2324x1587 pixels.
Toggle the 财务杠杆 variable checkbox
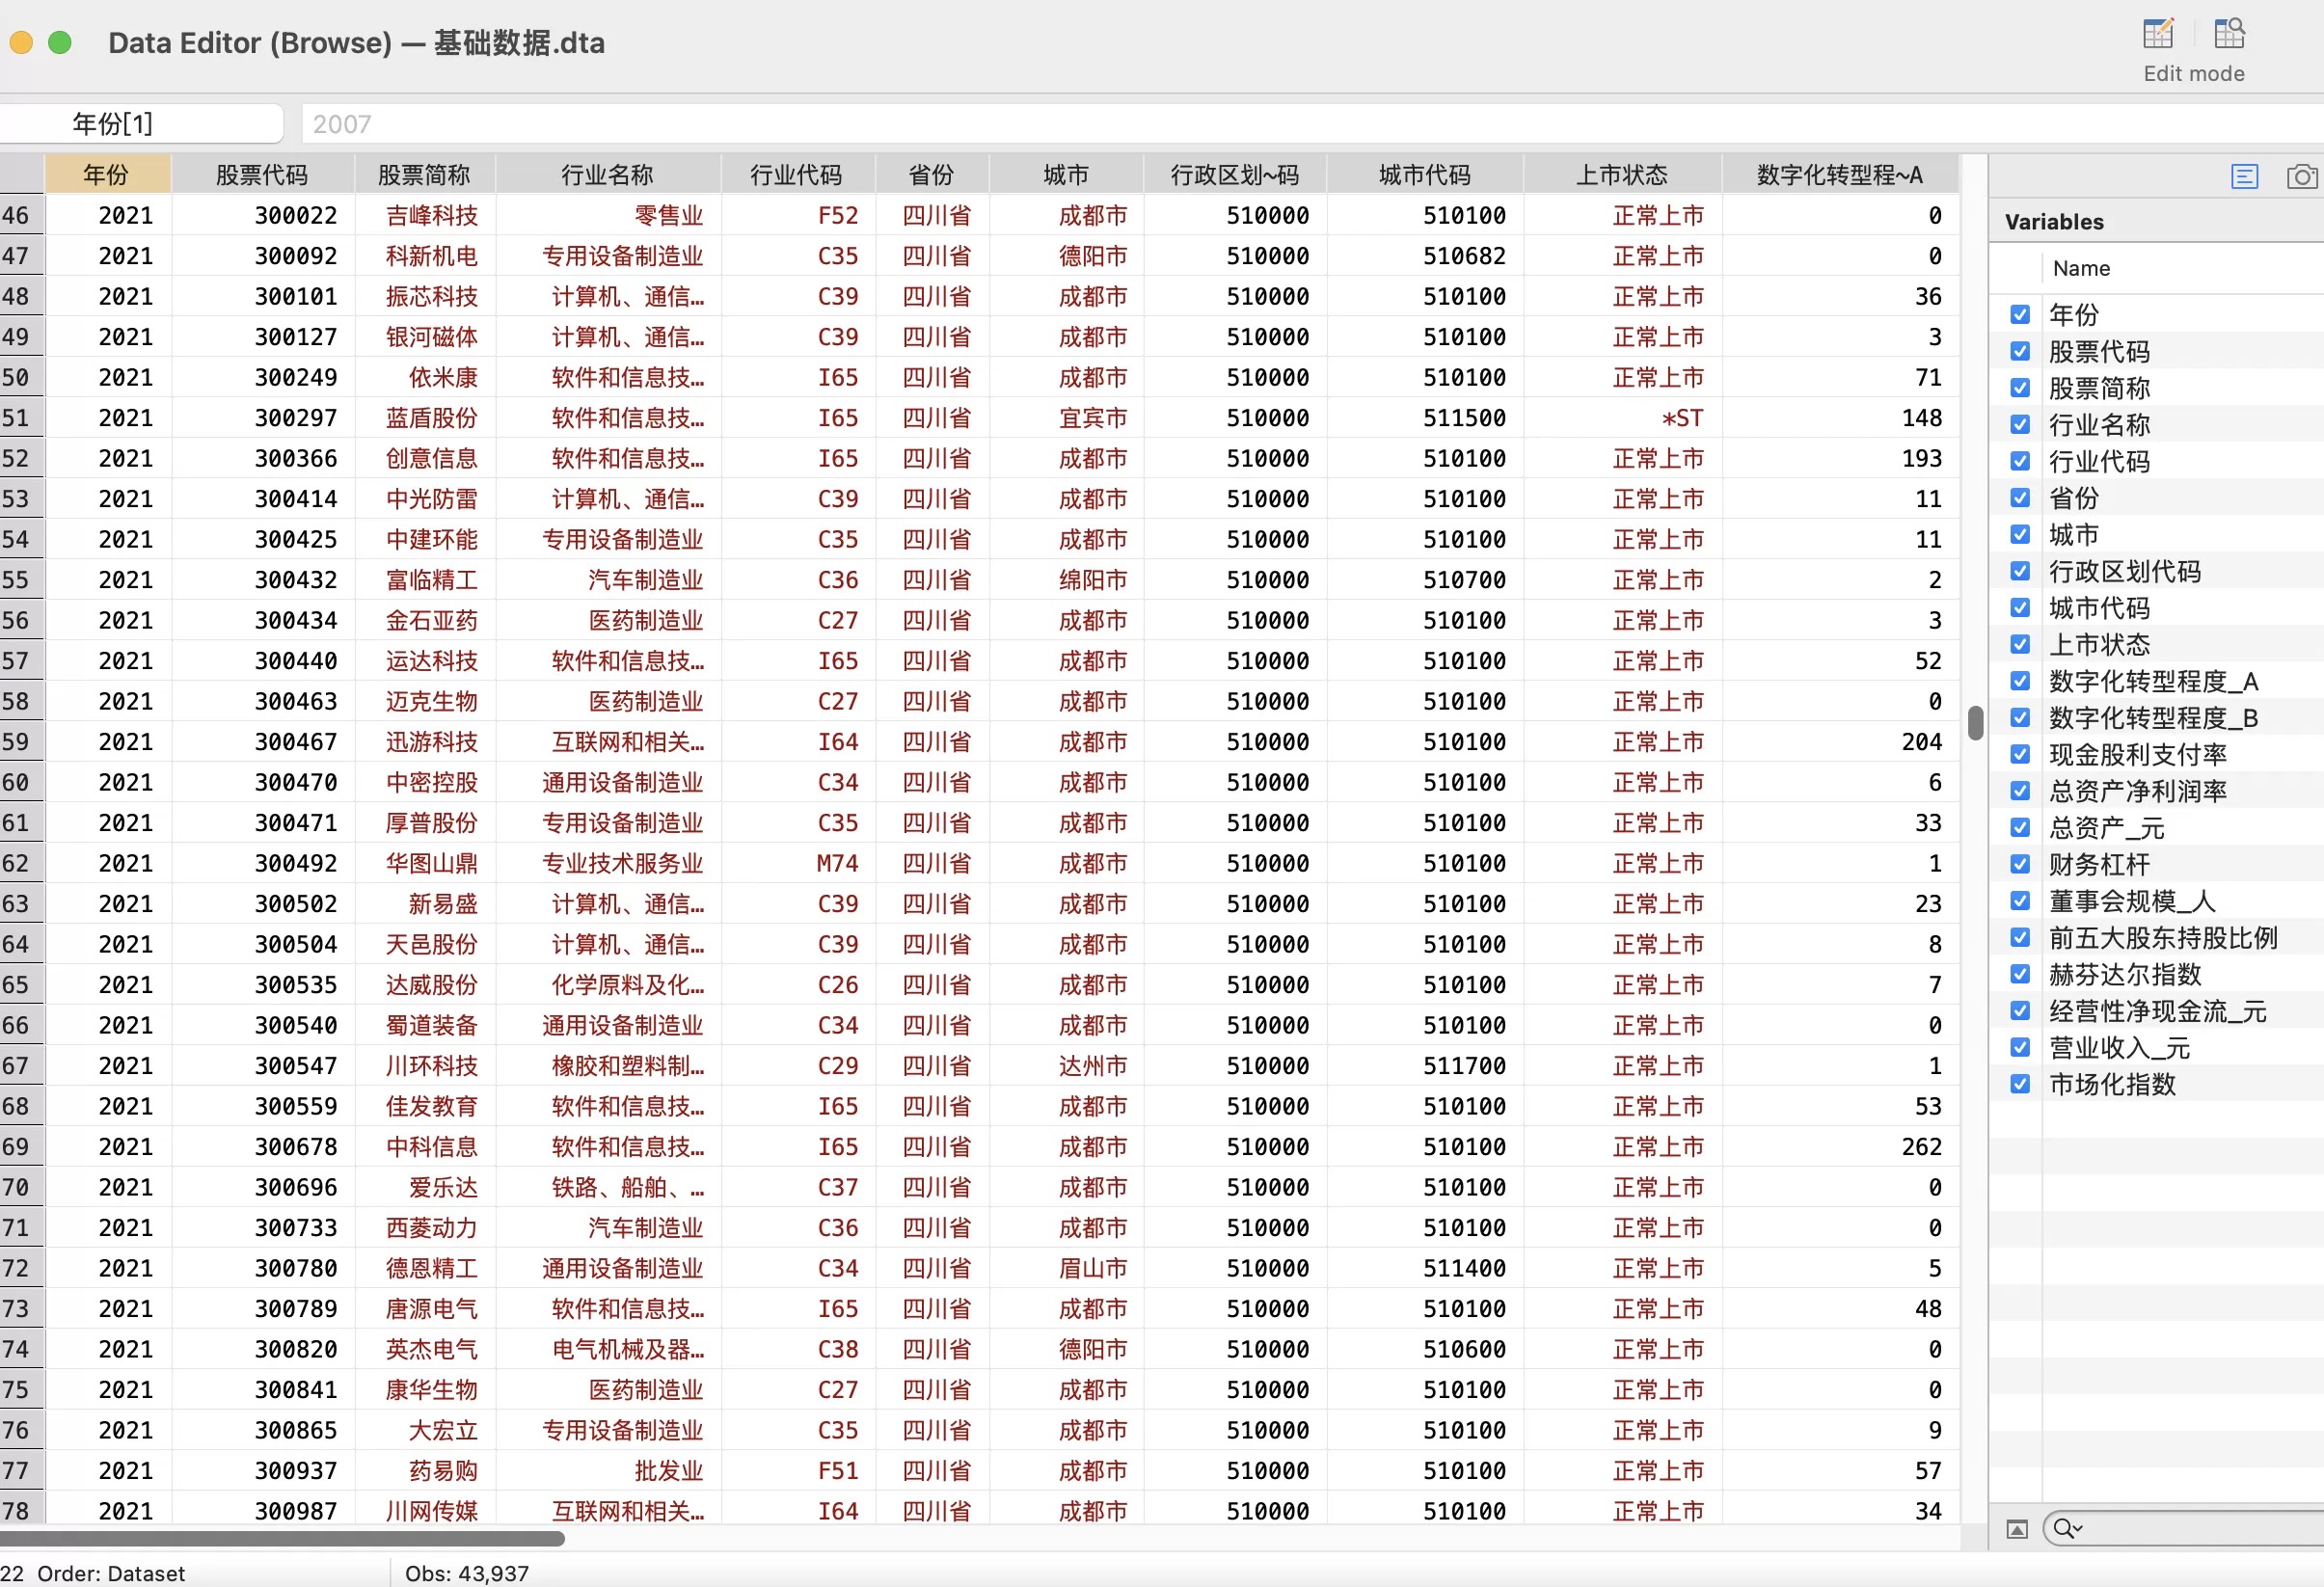(x=2019, y=864)
